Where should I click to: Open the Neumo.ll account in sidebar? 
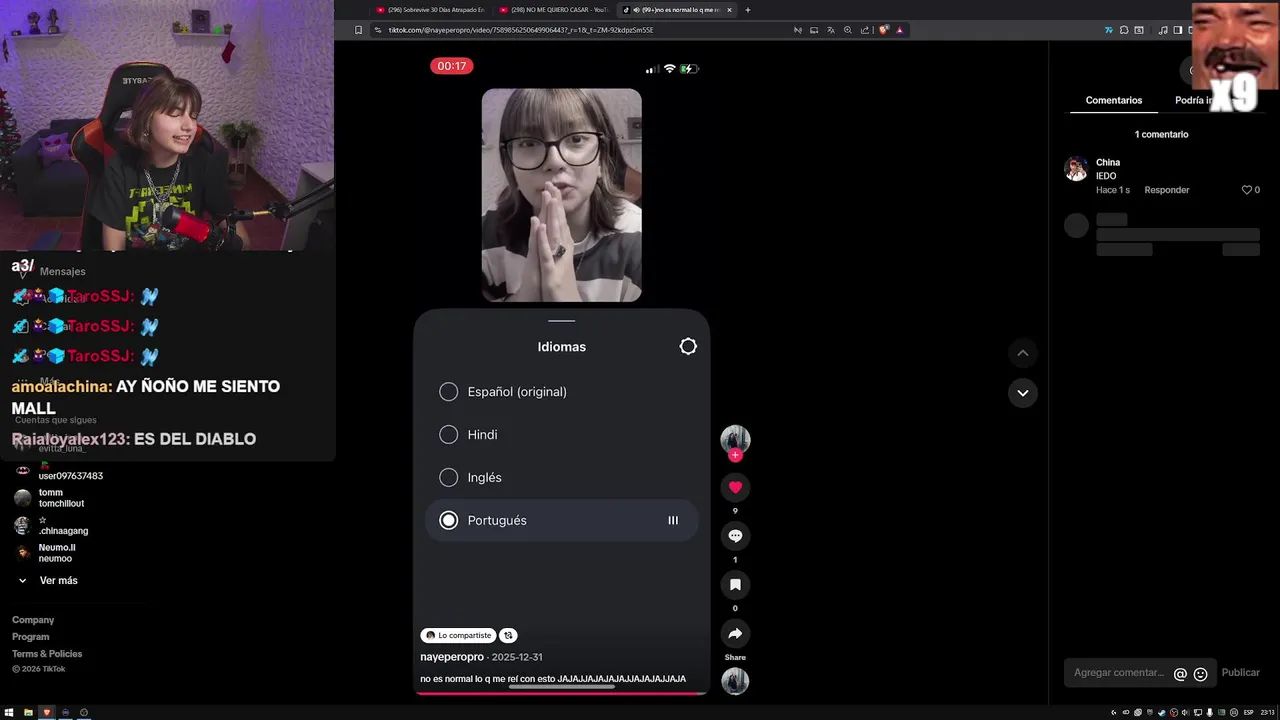[45, 553]
